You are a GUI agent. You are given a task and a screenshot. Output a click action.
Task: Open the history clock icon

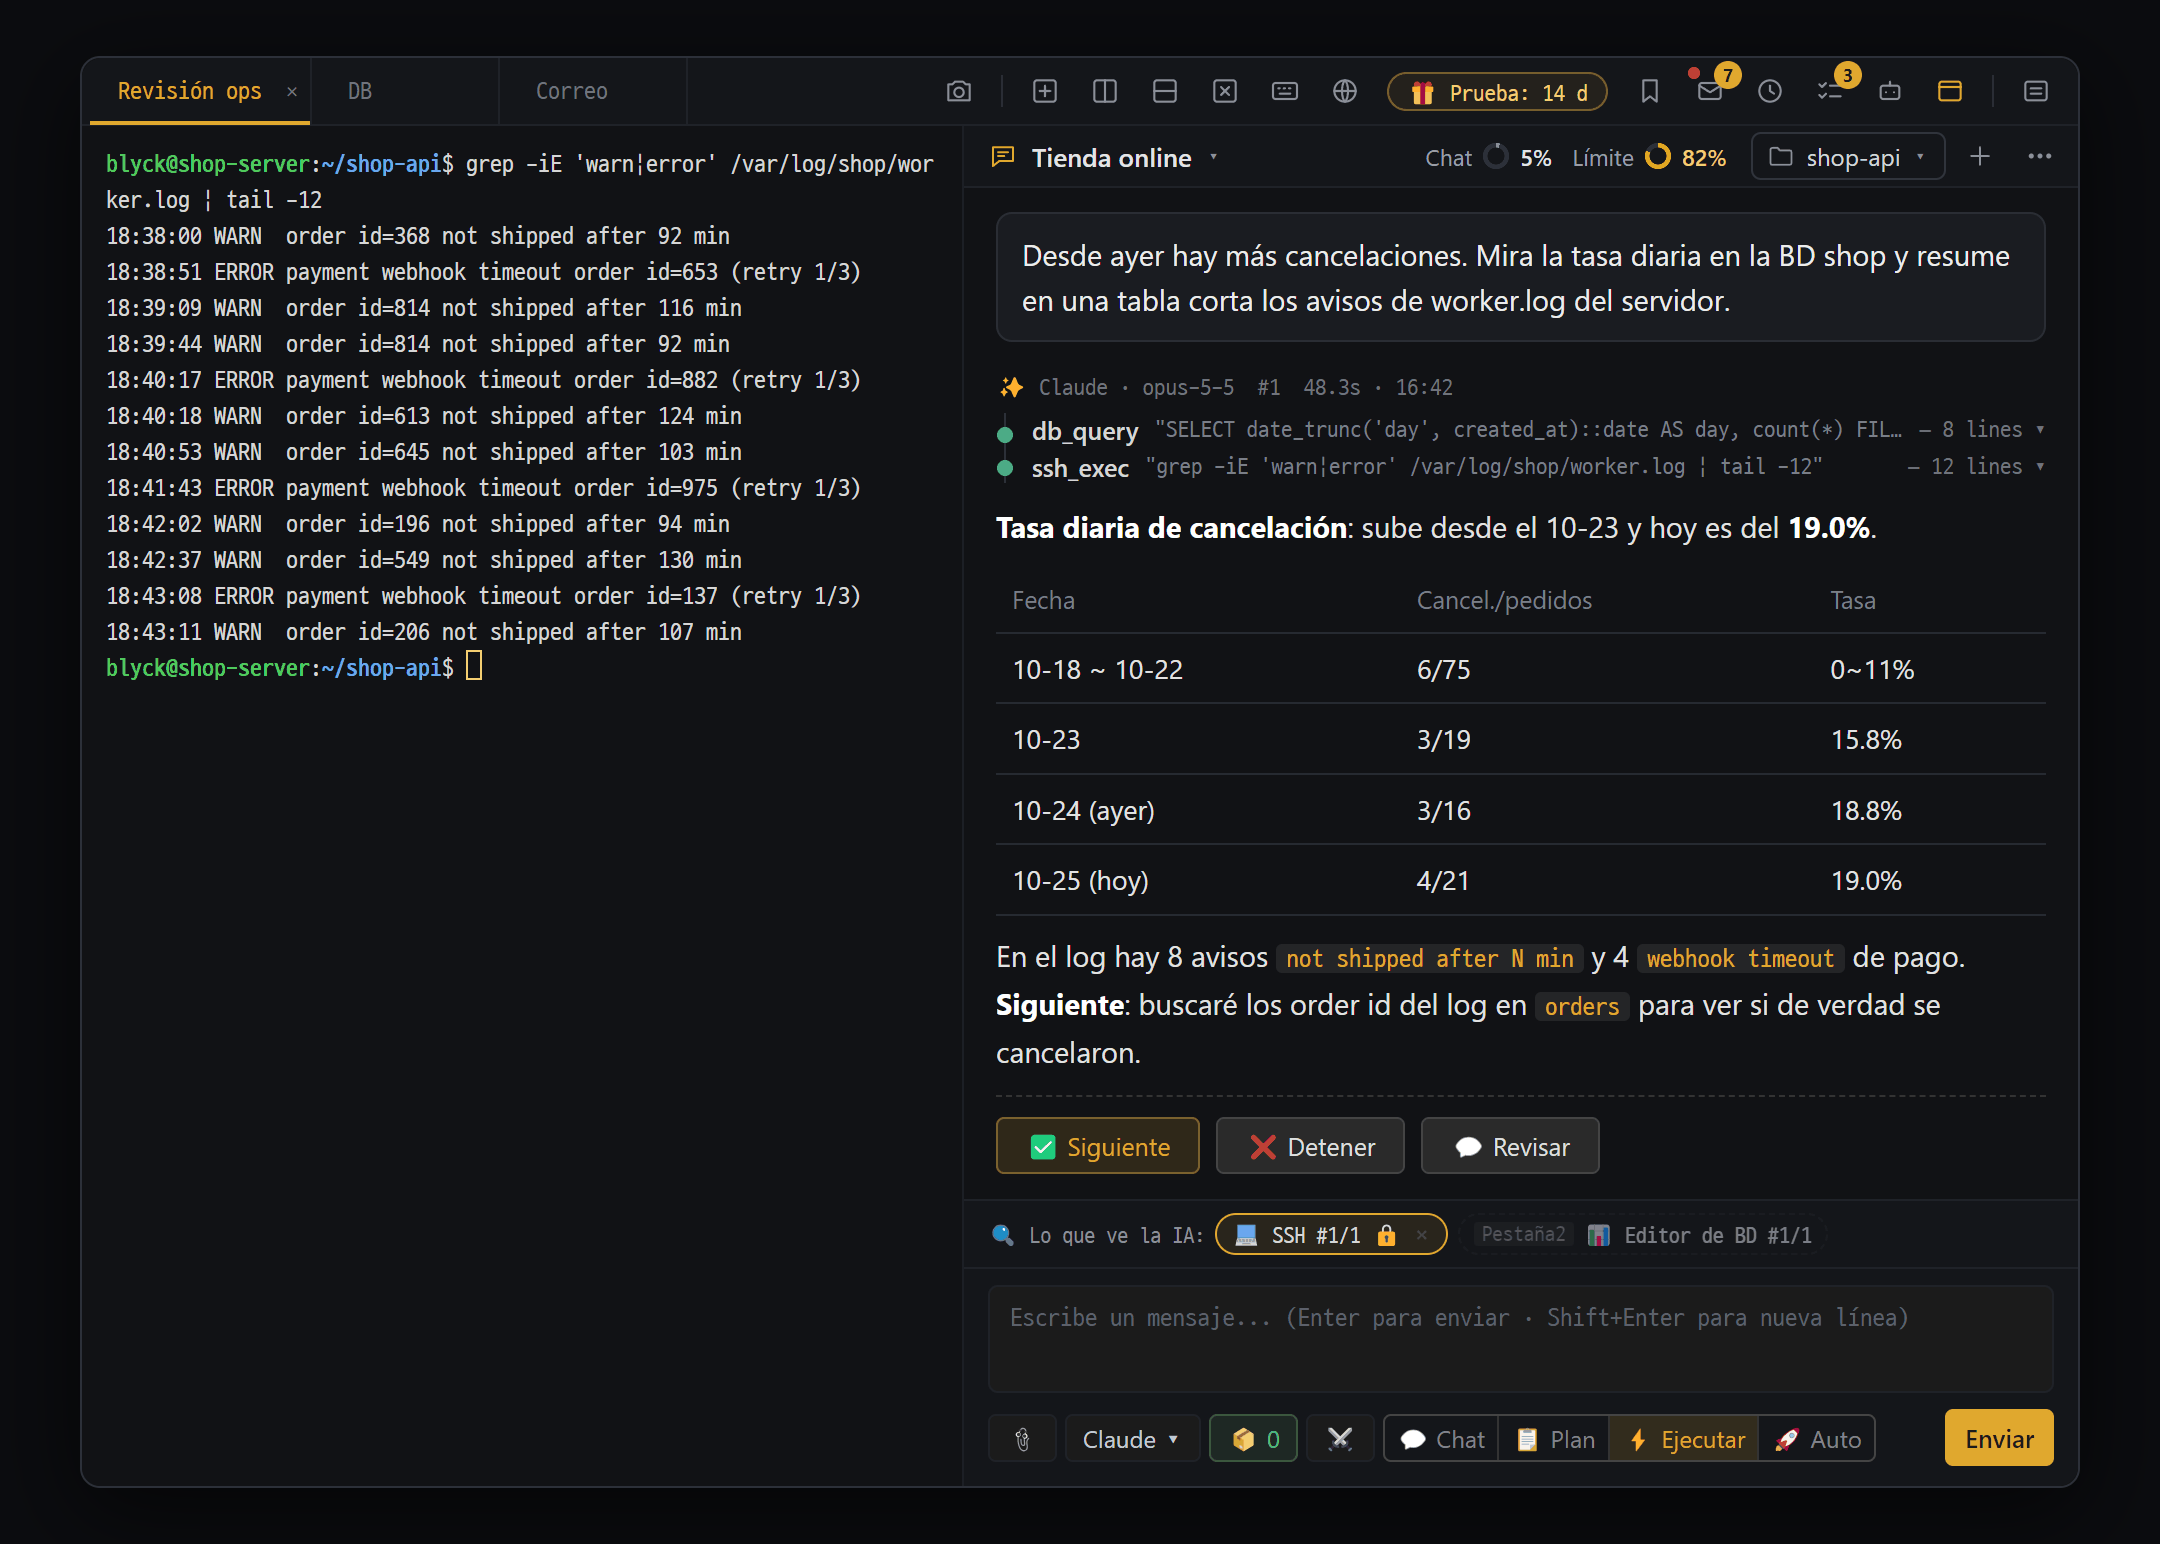[x=1770, y=92]
